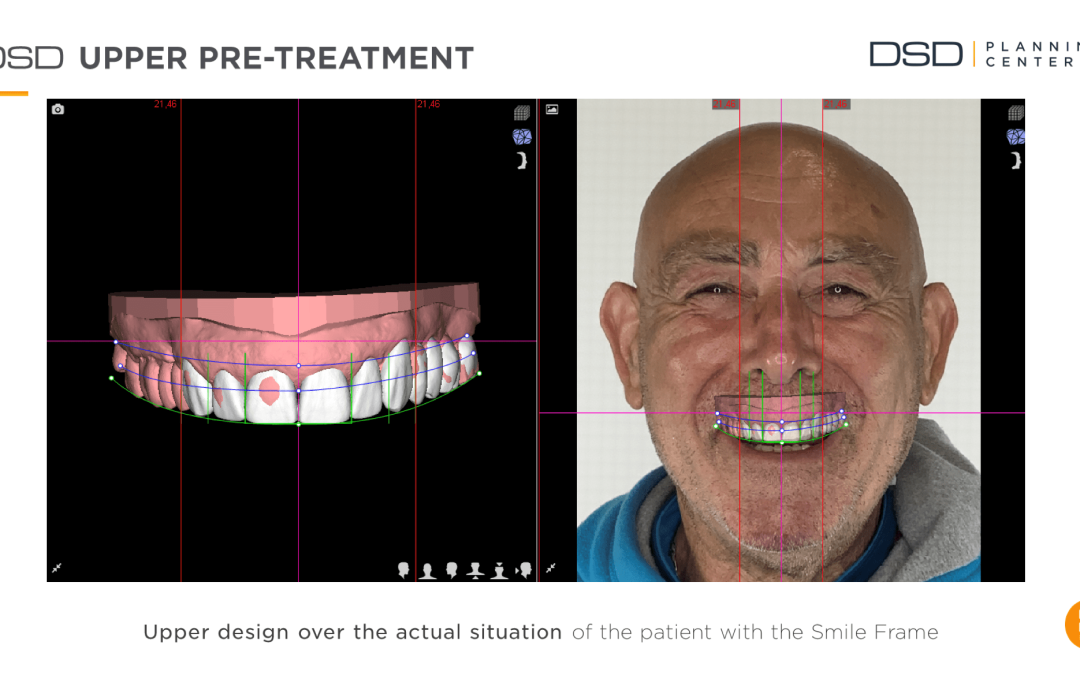Click the camera snapshot icon in the 3D model pane
Viewport: 1080px width, 675px height.
pos(58,110)
